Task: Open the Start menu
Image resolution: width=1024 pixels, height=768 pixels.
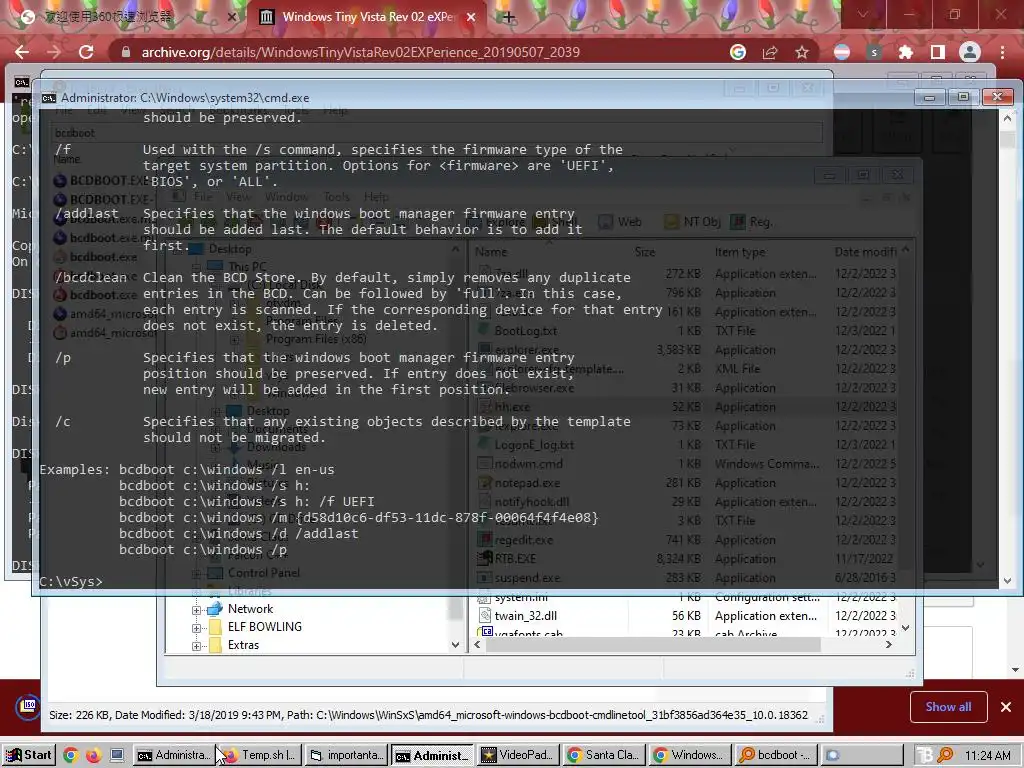Action: [29, 755]
